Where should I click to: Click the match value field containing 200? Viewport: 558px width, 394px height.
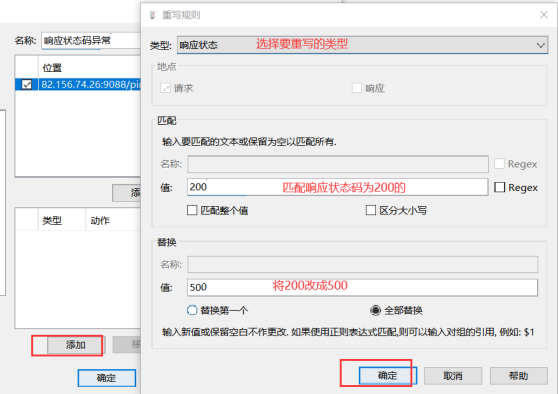[337, 187]
